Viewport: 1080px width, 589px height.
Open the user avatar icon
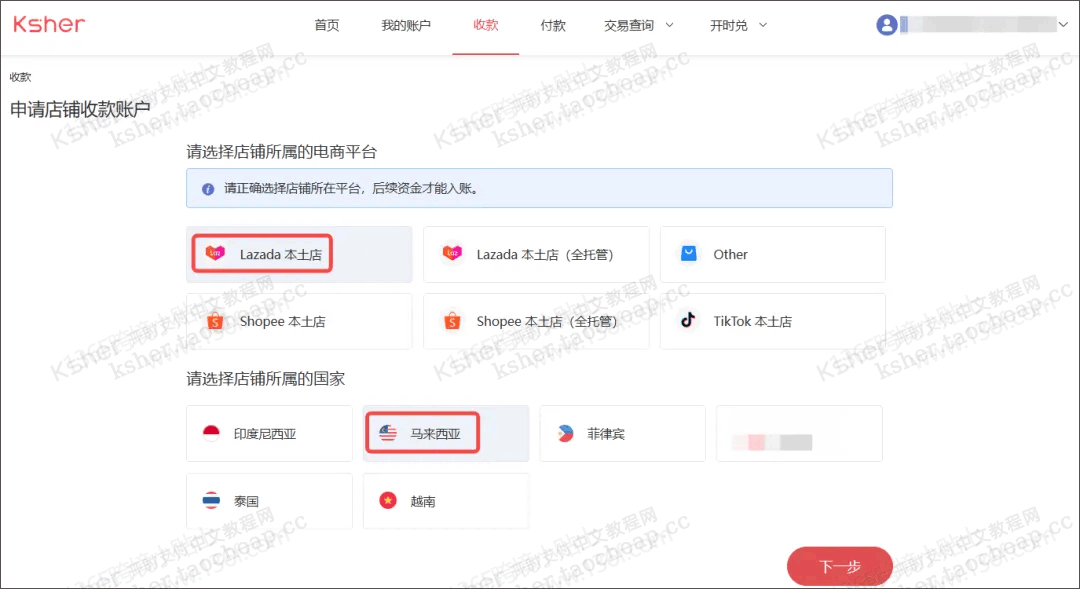[x=886, y=25]
